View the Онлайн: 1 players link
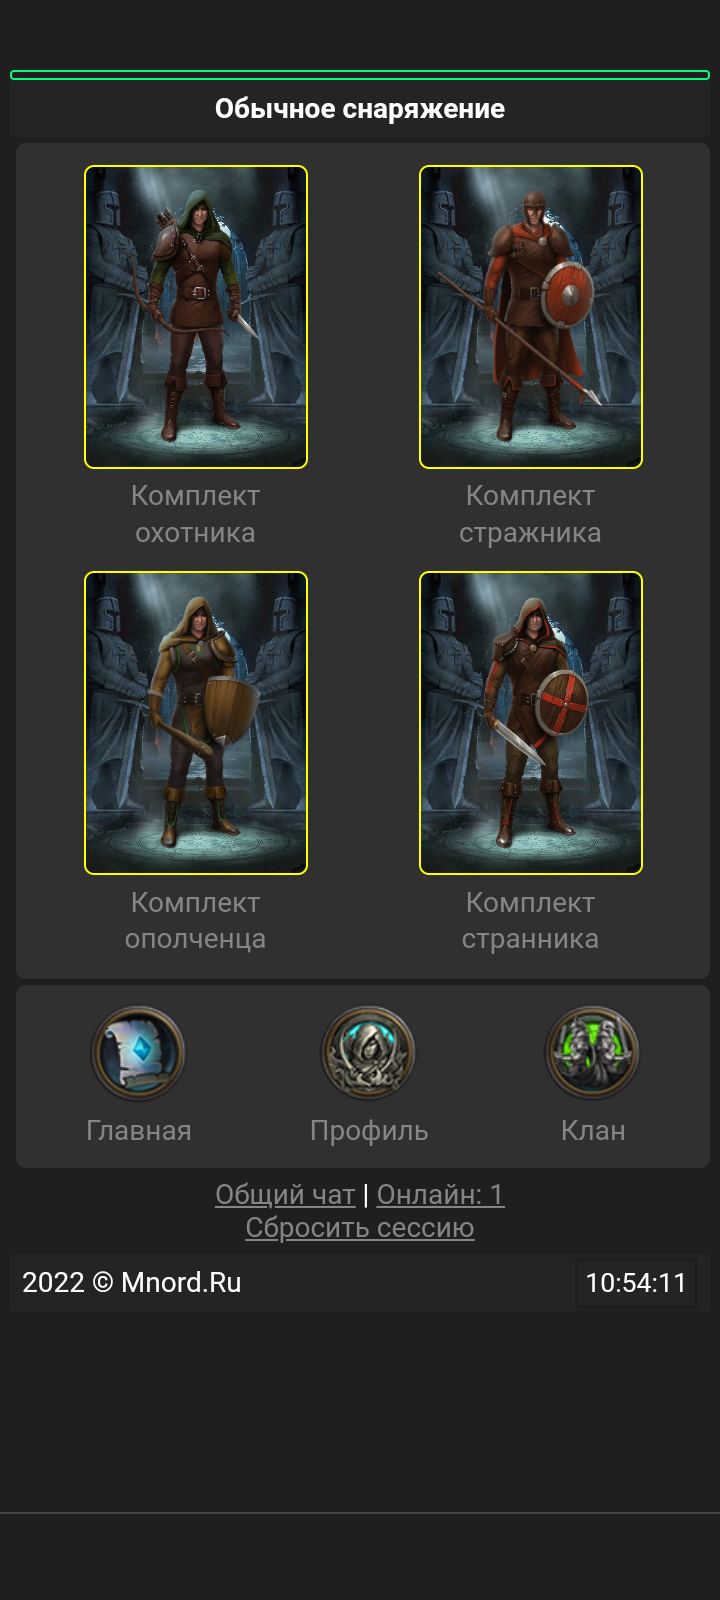Screen dimensions: 720x1600 (x=441, y=1195)
